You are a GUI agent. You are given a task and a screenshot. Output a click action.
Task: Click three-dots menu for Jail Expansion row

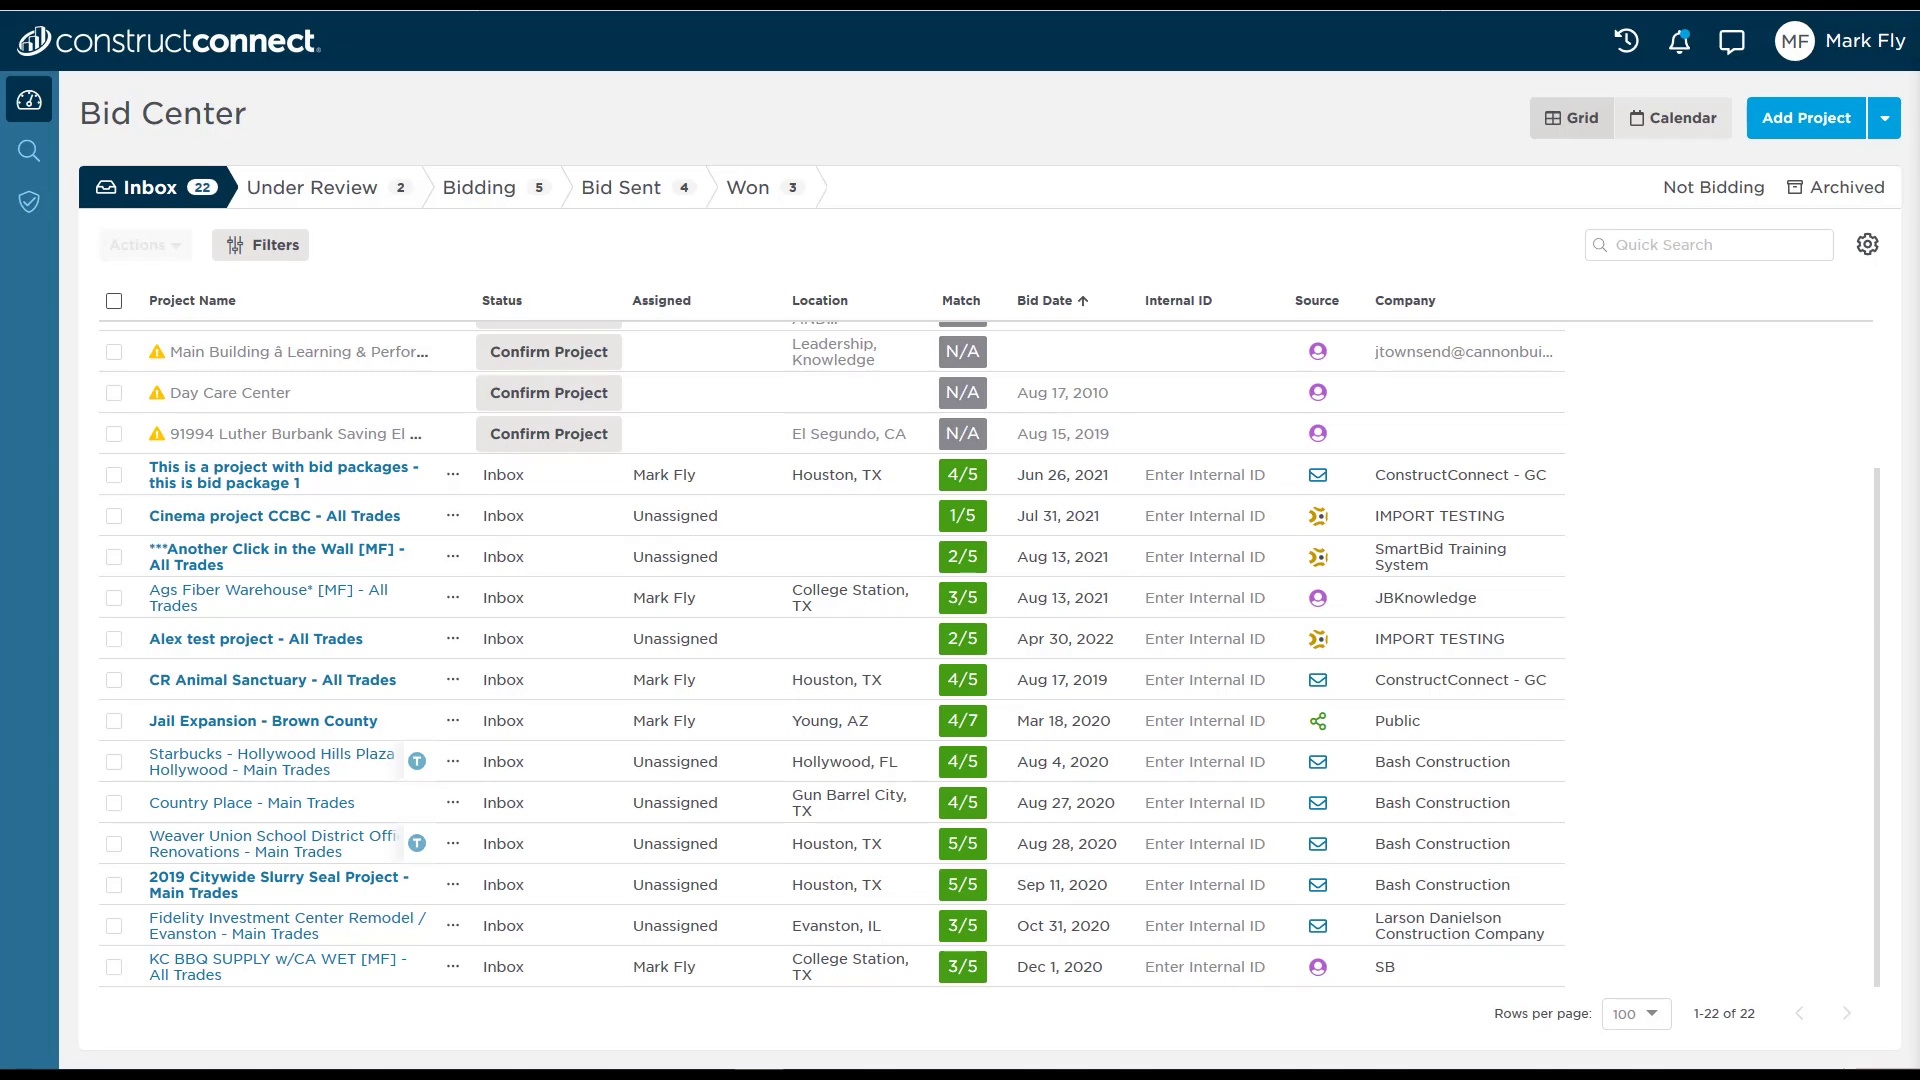coord(453,721)
